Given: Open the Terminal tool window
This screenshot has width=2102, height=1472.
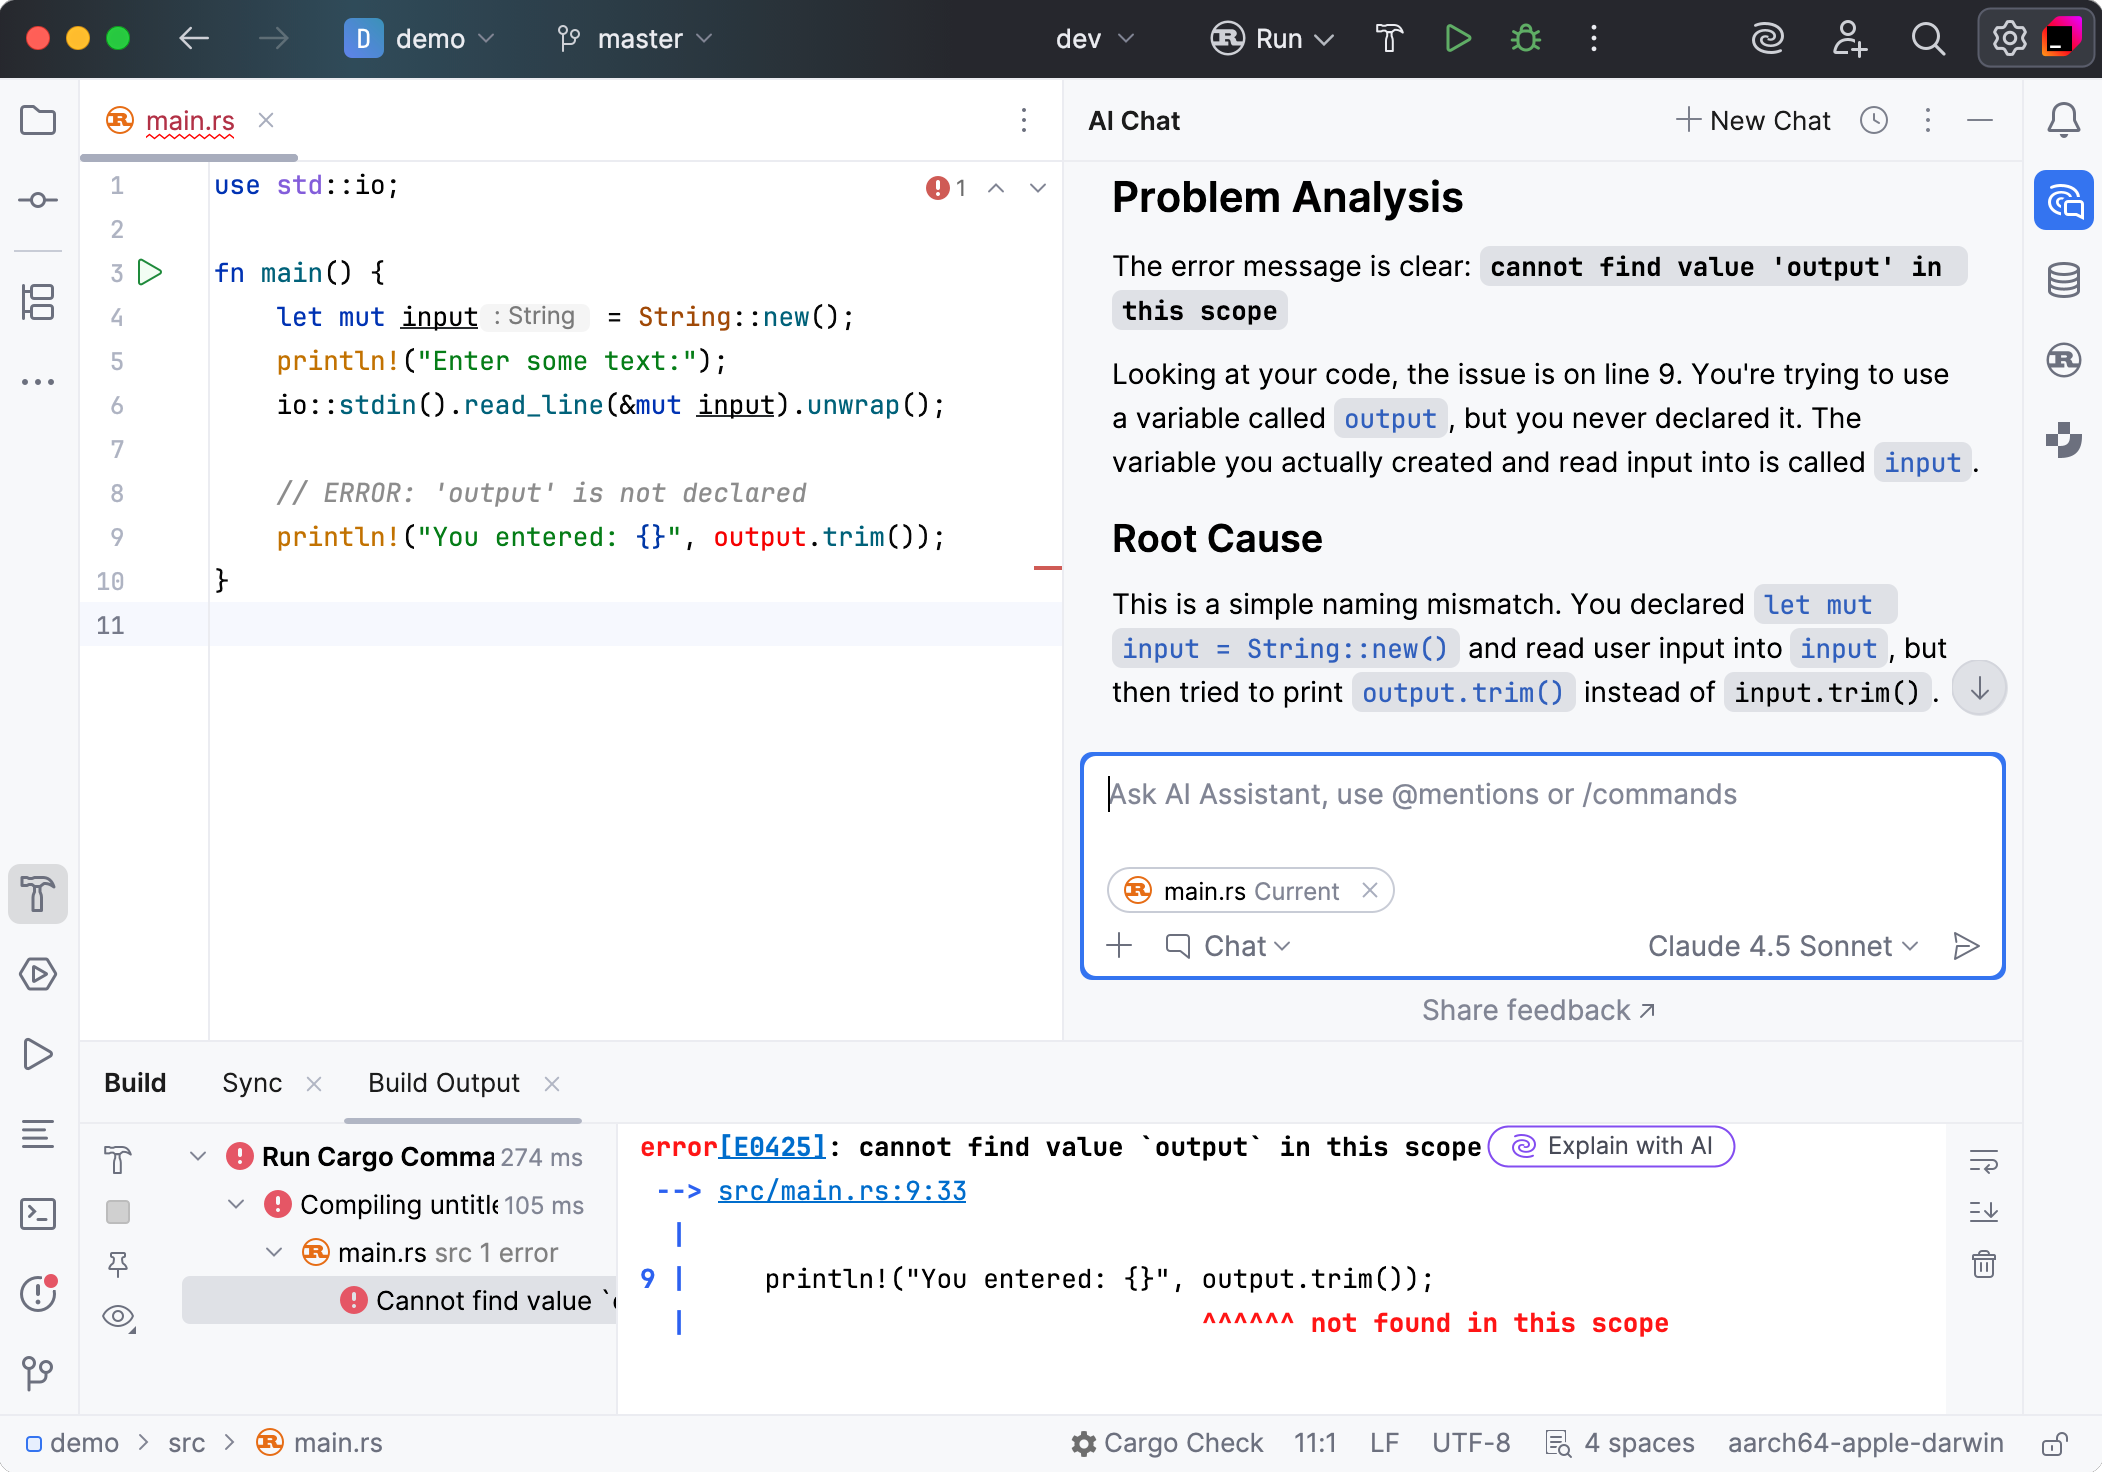Looking at the screenshot, I should click(38, 1213).
